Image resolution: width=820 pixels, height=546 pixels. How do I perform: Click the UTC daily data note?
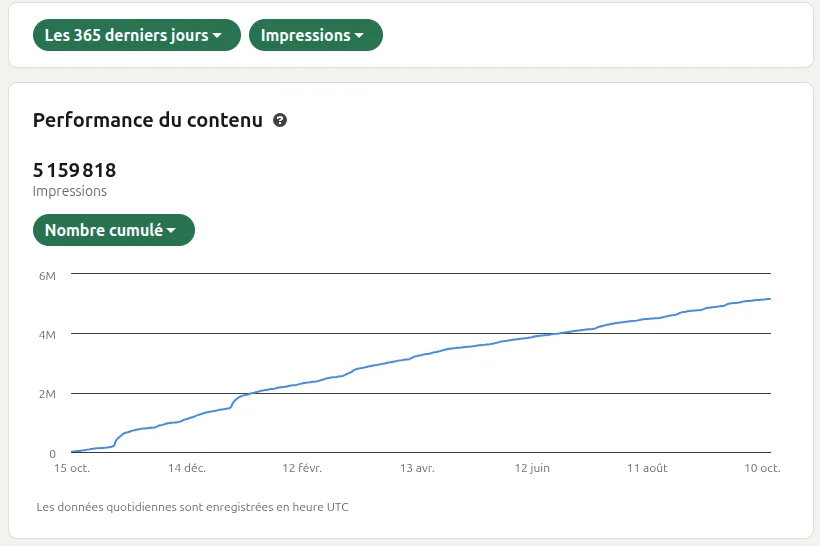pyautogui.click(x=192, y=507)
